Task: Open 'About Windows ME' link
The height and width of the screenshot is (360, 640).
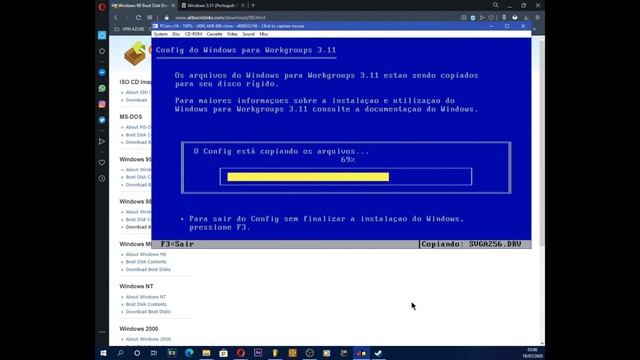Action: pos(146,254)
